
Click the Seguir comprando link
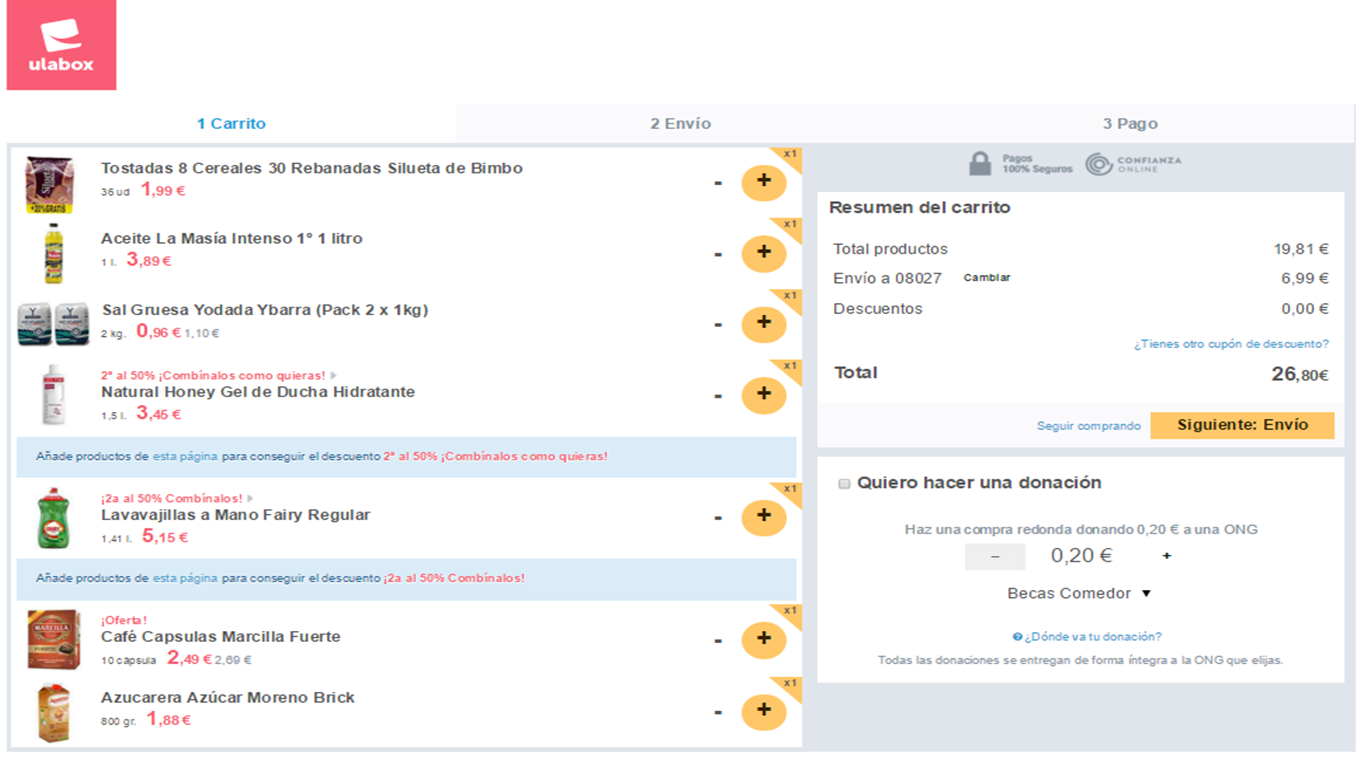click(x=1088, y=426)
